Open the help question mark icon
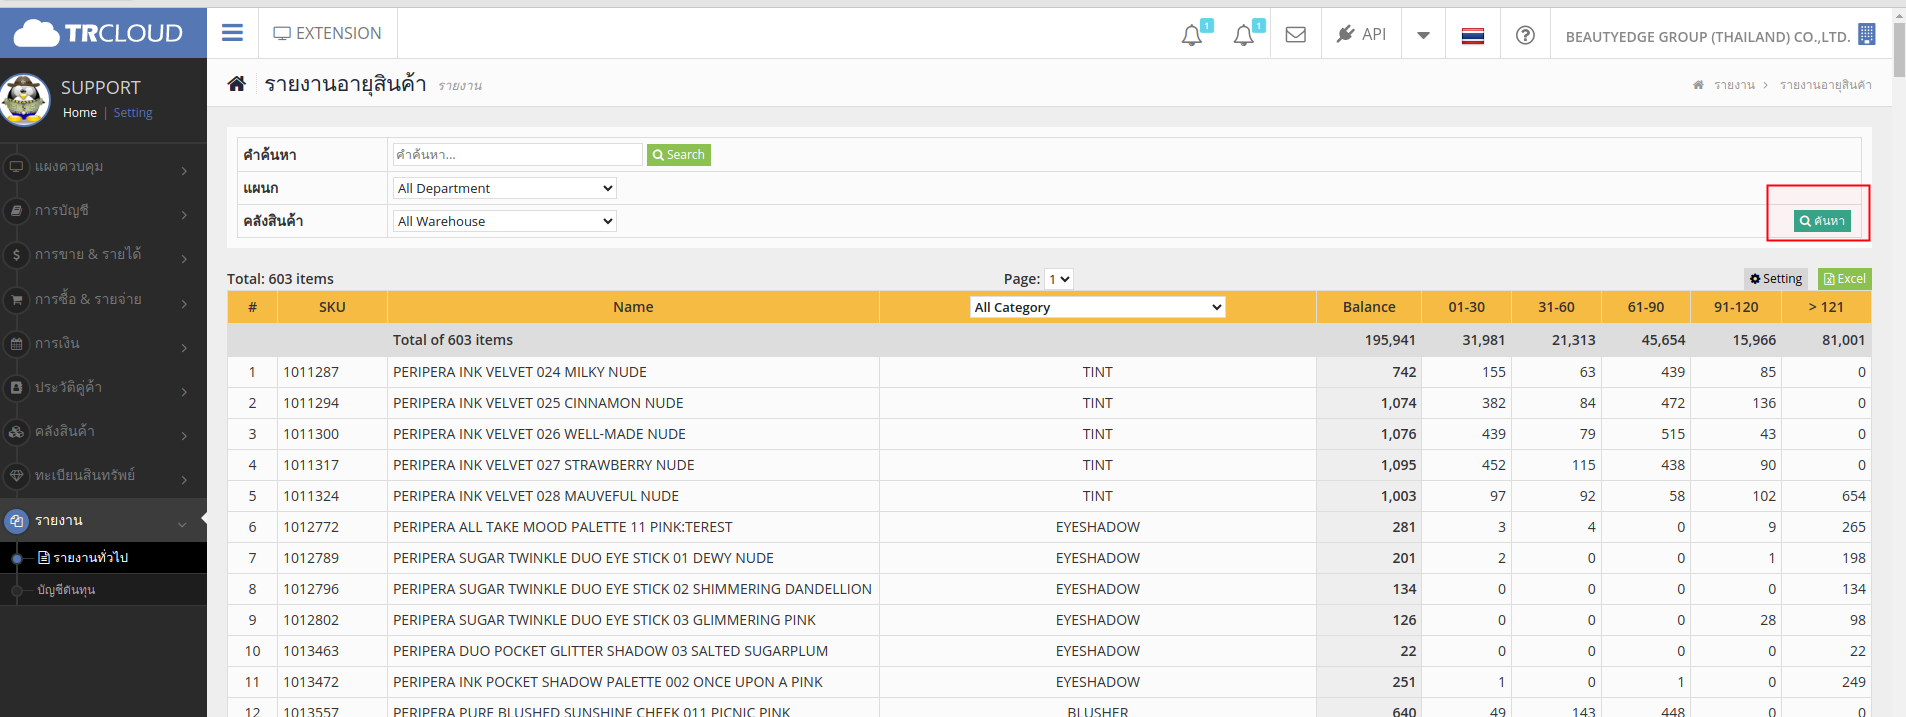This screenshot has width=1906, height=717. (x=1525, y=35)
